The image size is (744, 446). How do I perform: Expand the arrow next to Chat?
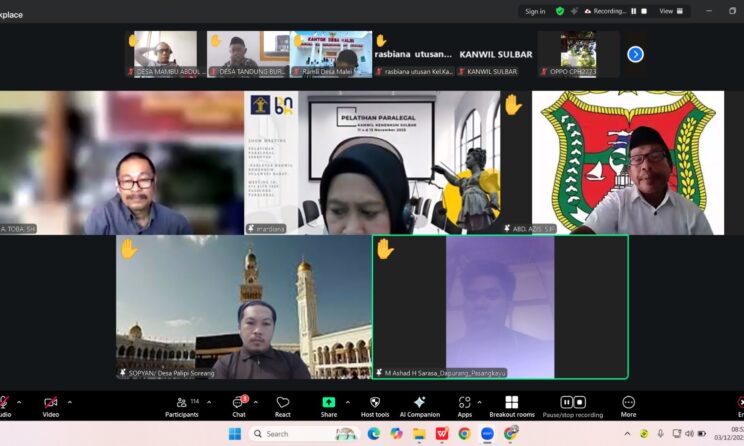(x=256, y=402)
